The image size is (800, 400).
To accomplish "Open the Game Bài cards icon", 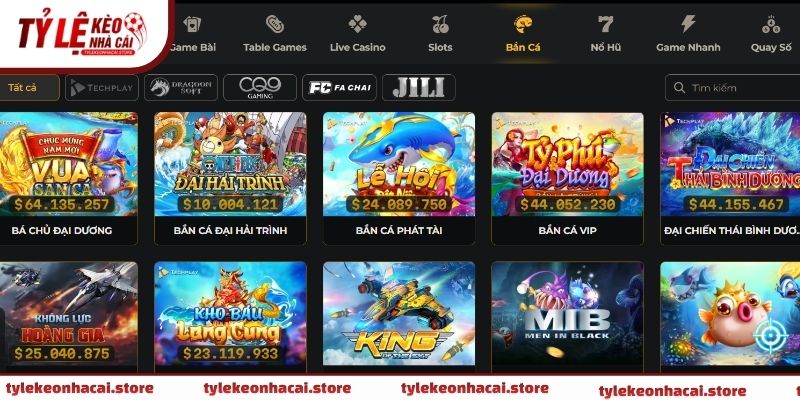I will (192, 24).
